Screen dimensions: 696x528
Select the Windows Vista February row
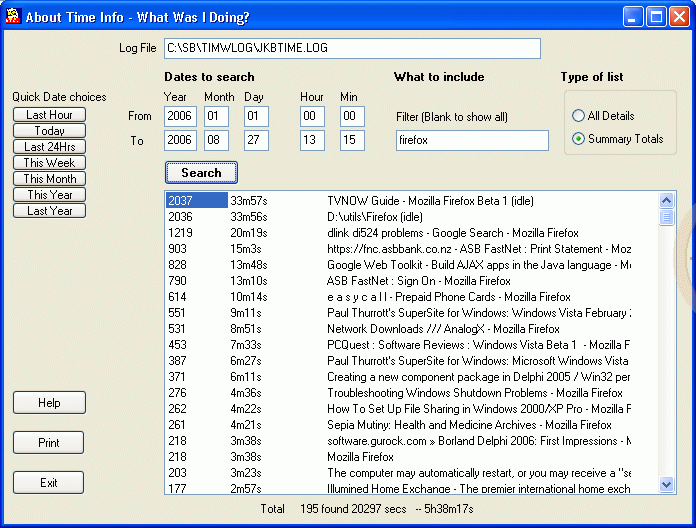point(411,313)
